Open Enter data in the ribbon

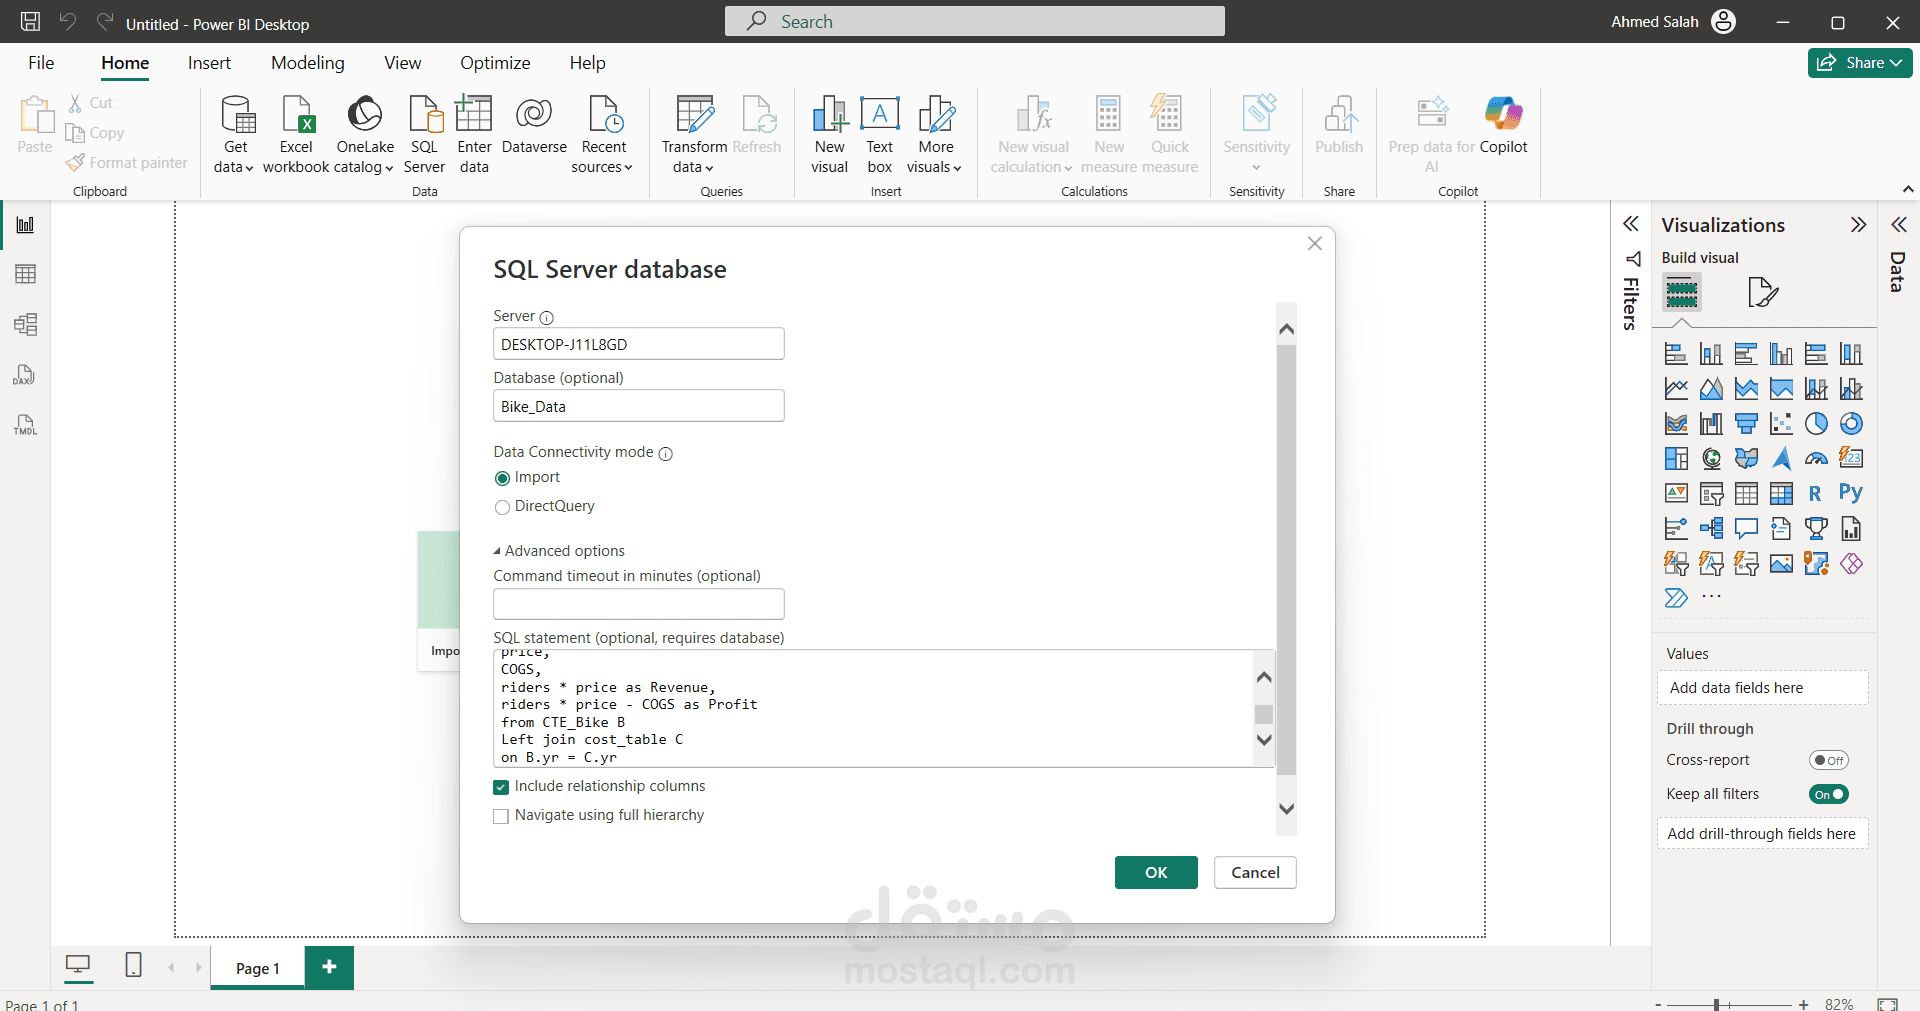pyautogui.click(x=474, y=134)
